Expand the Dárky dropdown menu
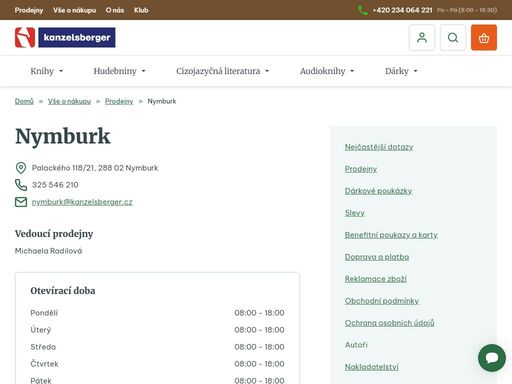This screenshot has width=512, height=384. pos(401,71)
